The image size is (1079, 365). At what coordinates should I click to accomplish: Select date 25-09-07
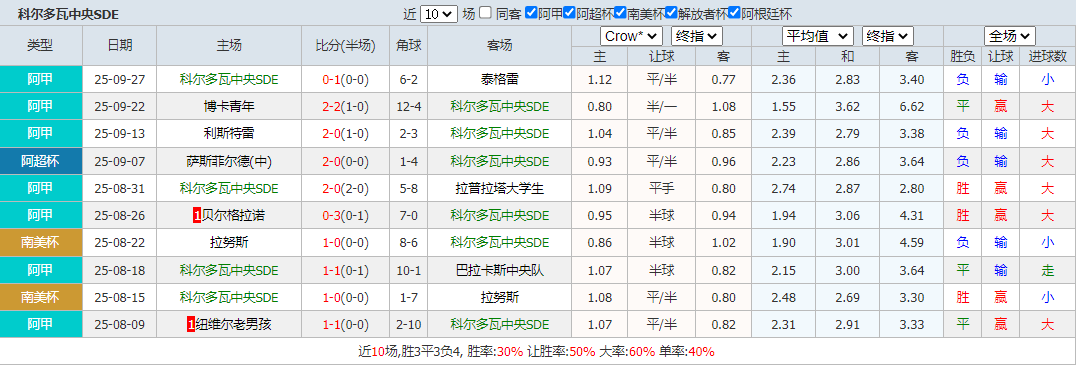(120, 162)
